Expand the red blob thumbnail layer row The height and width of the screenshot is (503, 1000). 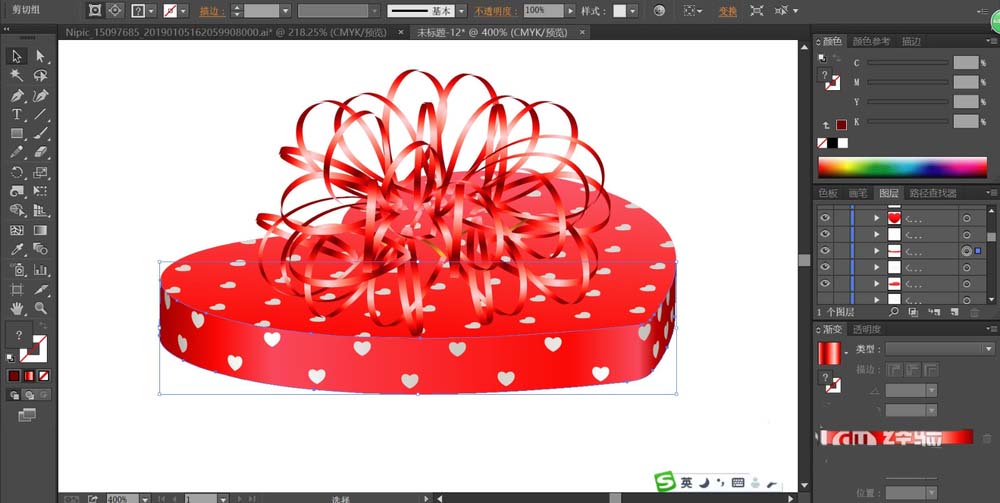click(879, 284)
